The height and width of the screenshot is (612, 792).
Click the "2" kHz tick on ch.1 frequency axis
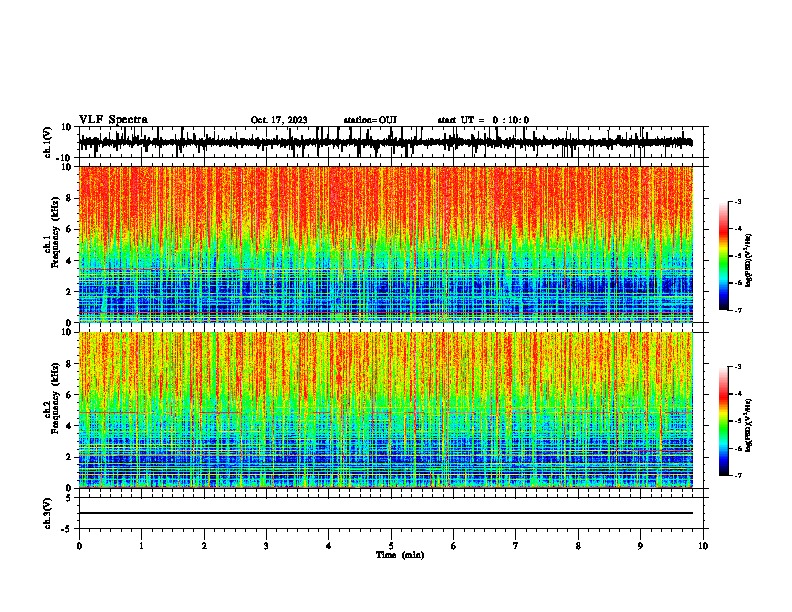pos(69,291)
